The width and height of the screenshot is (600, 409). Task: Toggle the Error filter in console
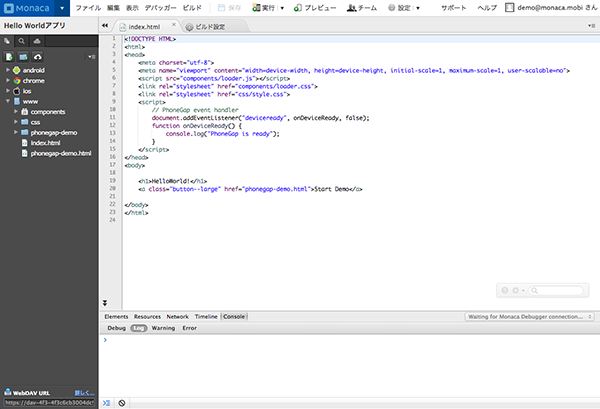pos(189,328)
